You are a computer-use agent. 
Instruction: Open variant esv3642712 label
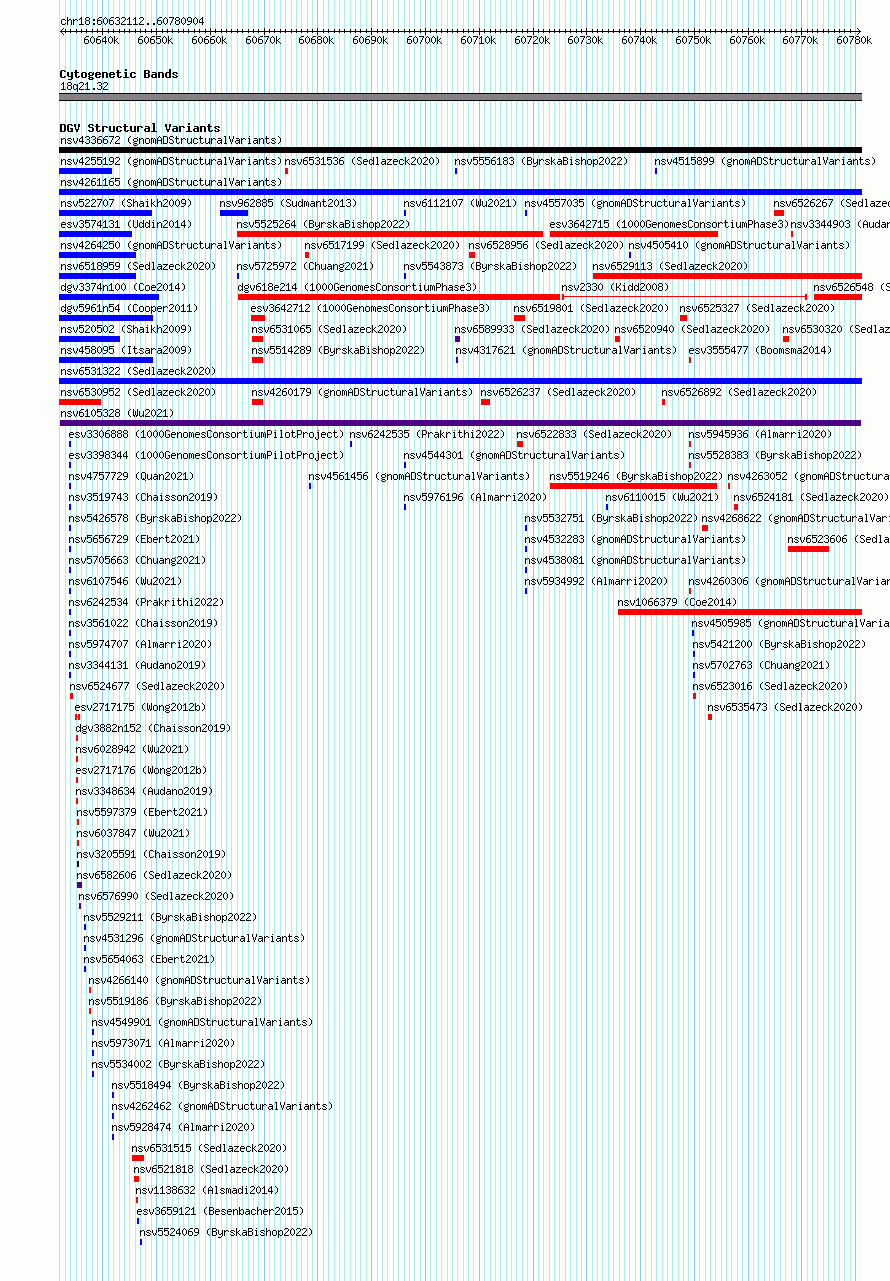[370, 308]
